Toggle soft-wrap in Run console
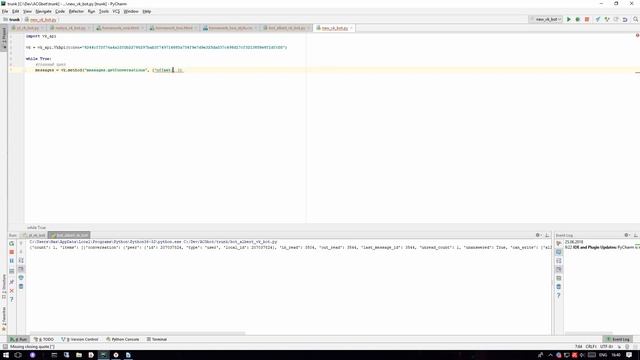This screenshot has height=360, width=640. 21,260
